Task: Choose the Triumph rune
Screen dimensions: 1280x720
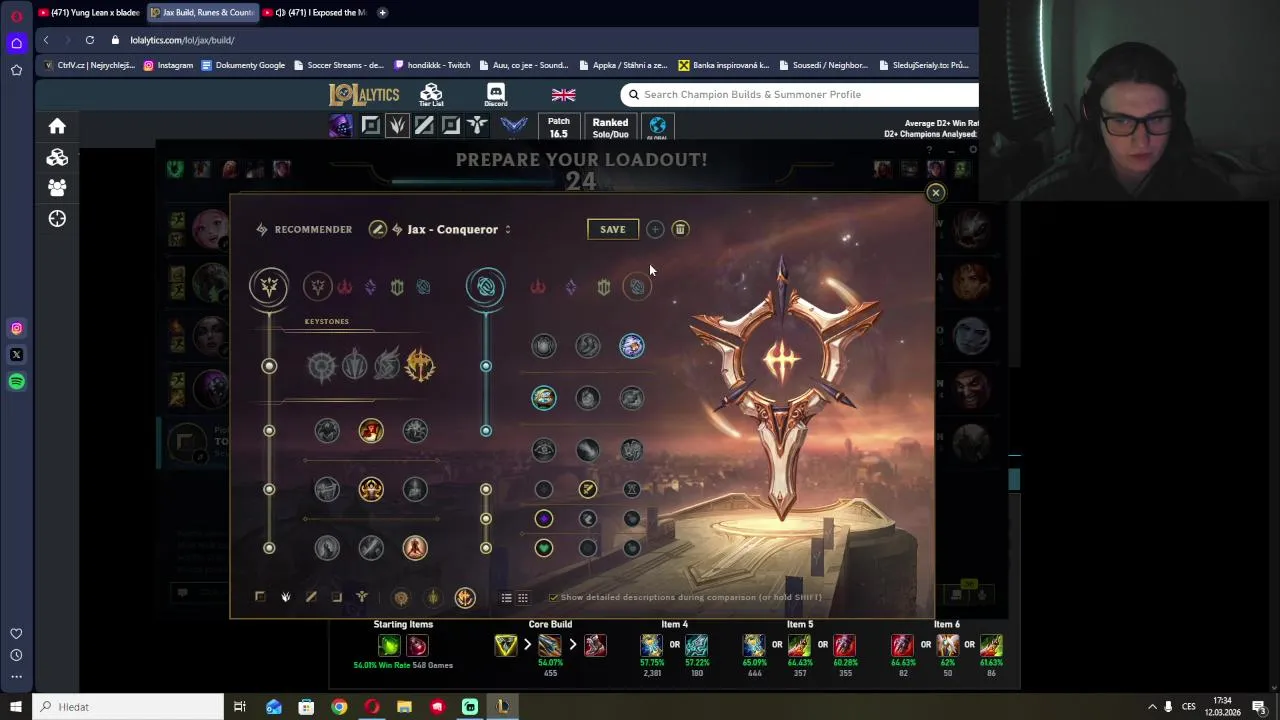Action: (371, 431)
